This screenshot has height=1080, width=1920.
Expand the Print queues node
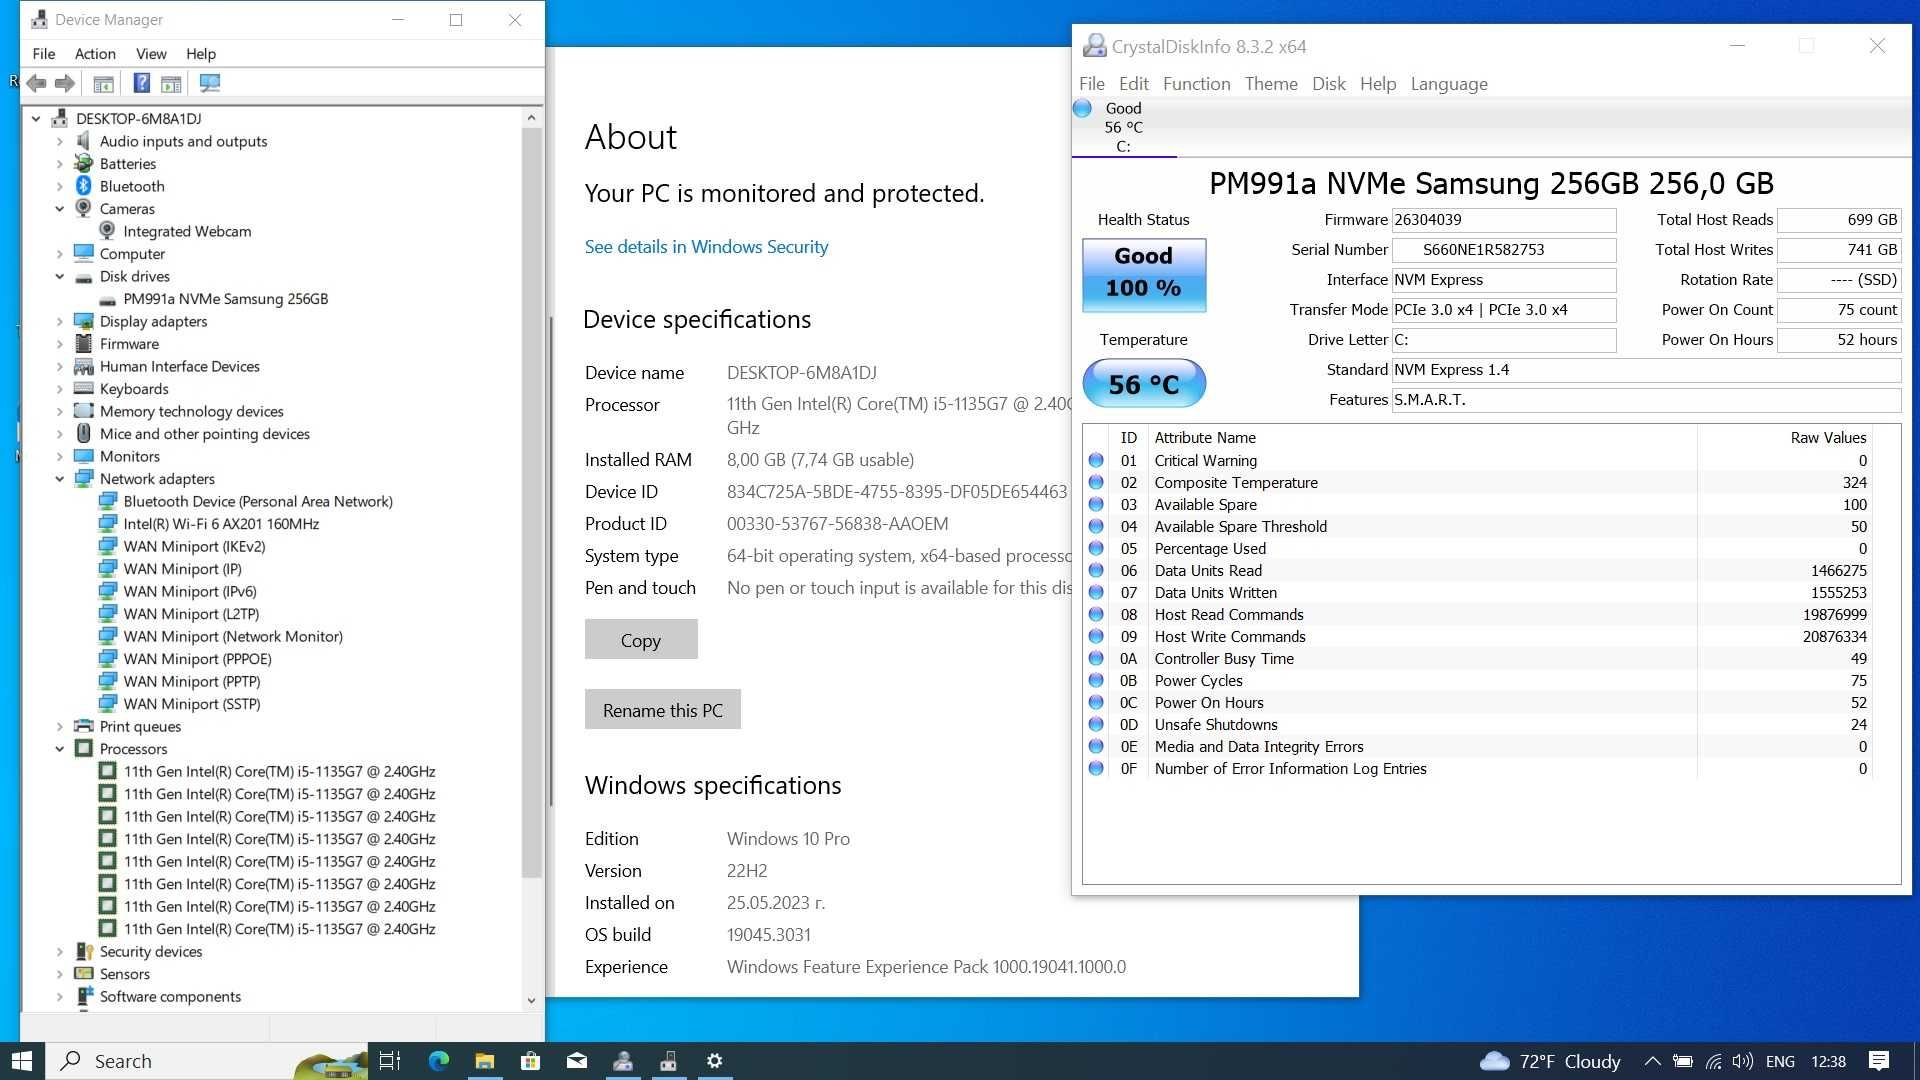[x=59, y=726]
